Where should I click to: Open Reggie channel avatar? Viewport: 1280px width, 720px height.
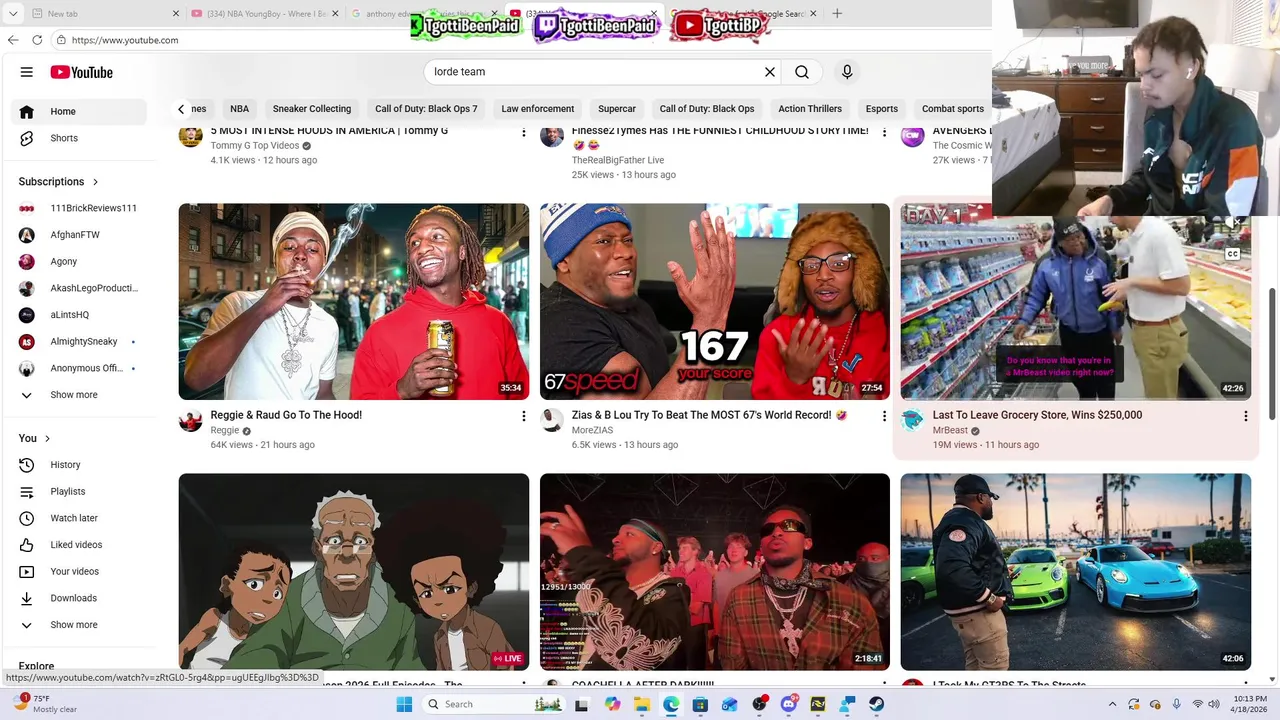click(191, 420)
